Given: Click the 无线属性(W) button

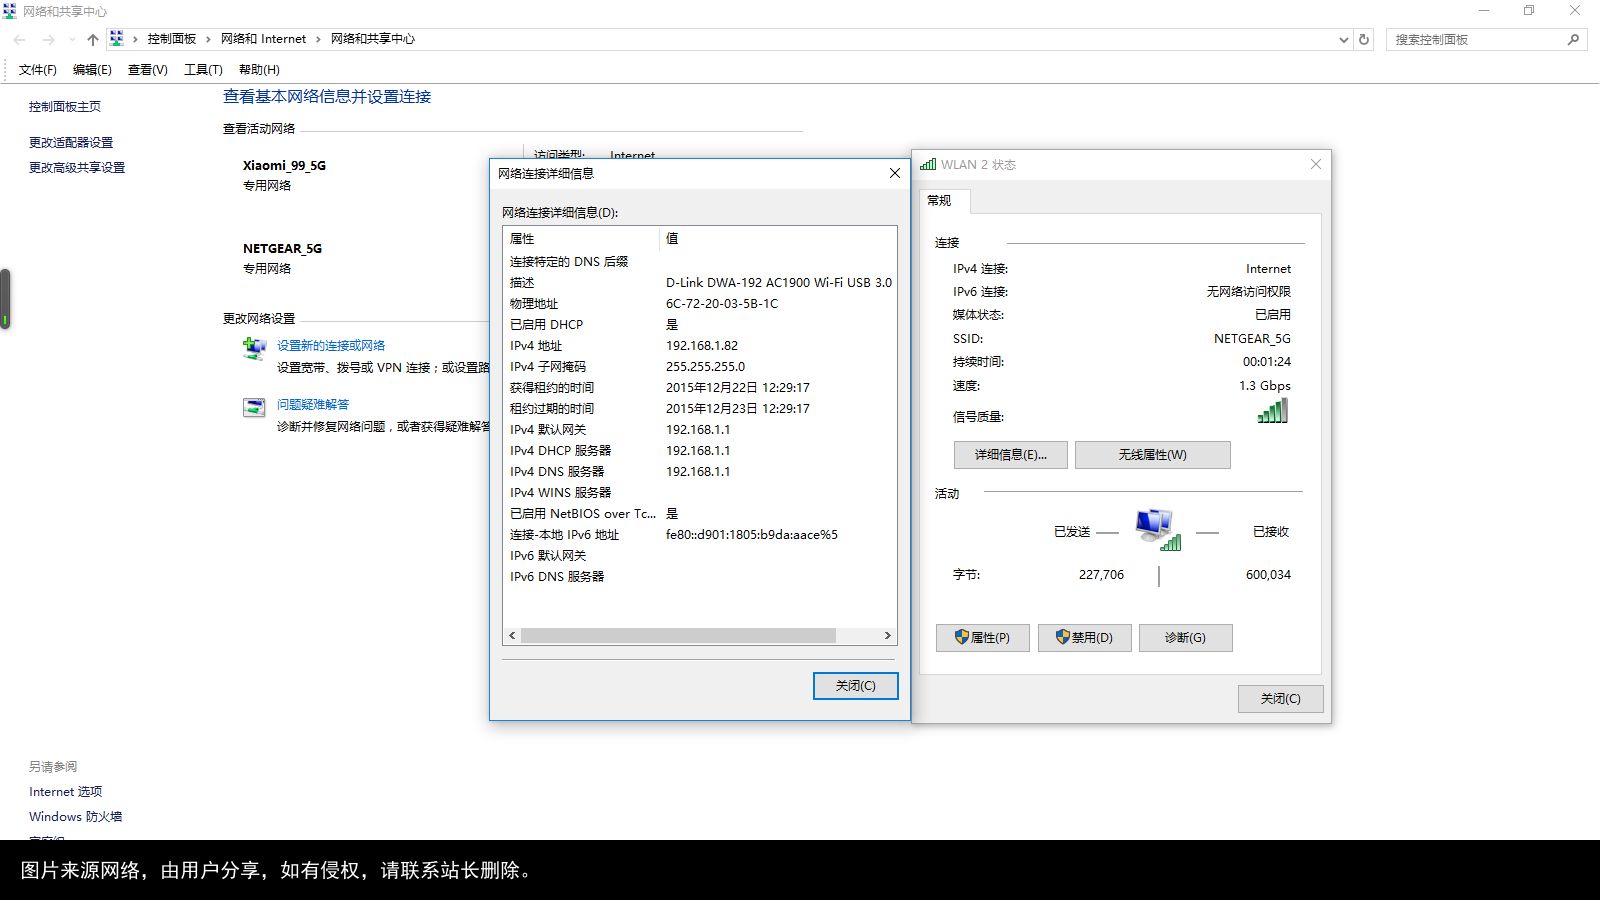Looking at the screenshot, I should [1152, 454].
